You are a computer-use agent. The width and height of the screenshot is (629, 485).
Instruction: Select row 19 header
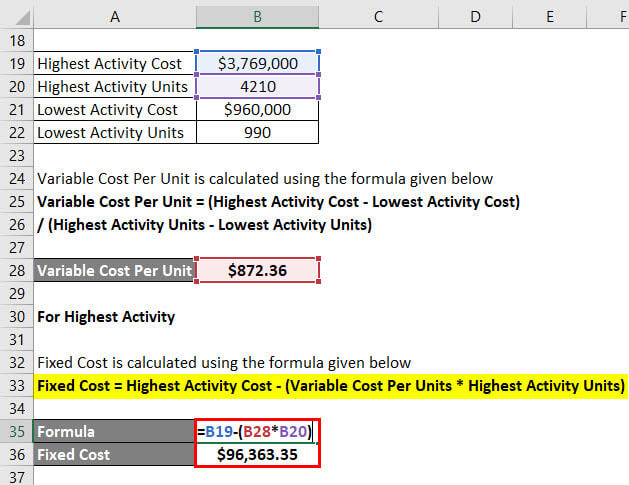coord(17,63)
